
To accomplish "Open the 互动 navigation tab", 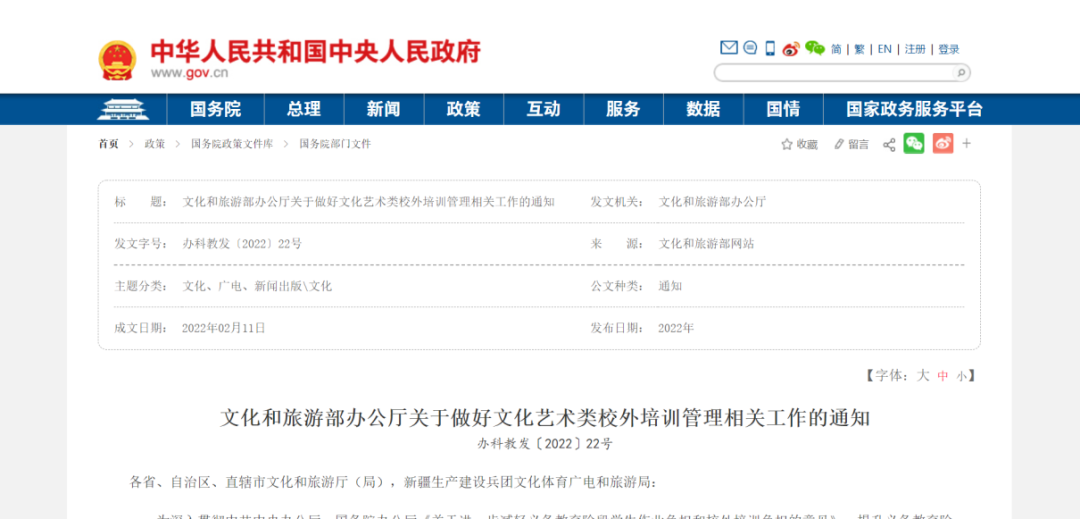I will click(x=543, y=109).
